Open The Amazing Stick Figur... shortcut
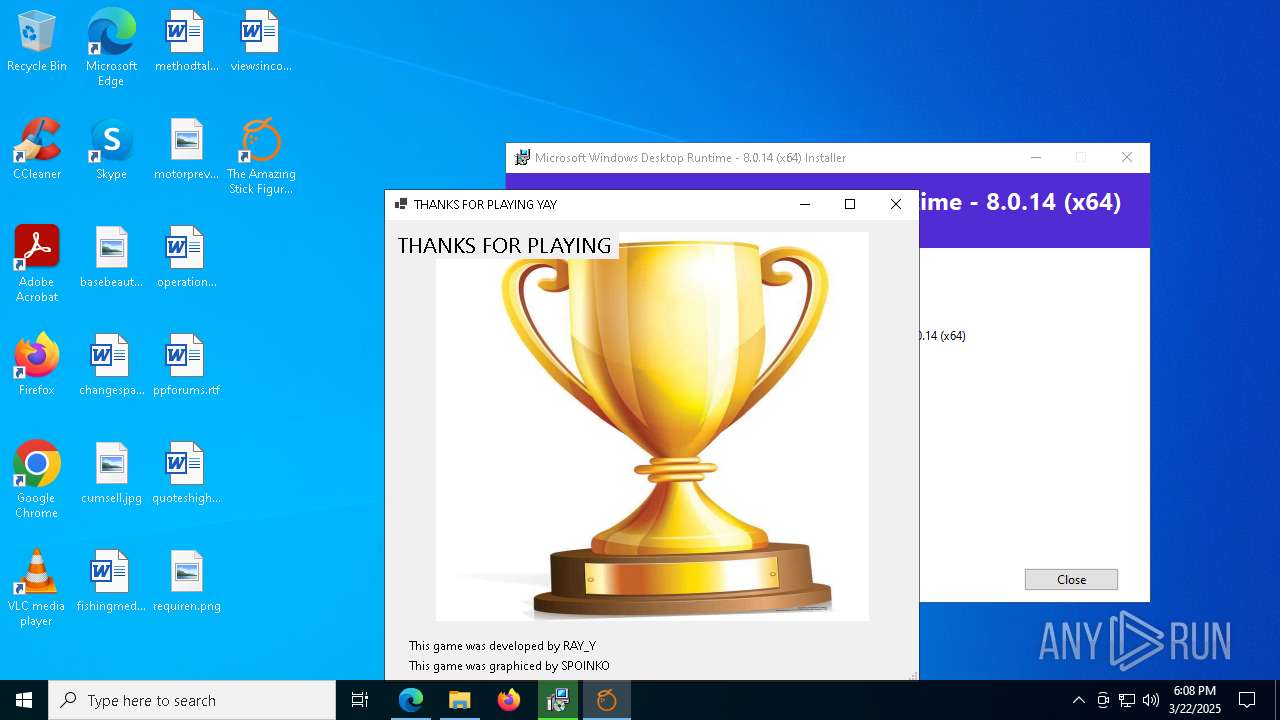Screen dimensions: 1280x720 point(261,157)
